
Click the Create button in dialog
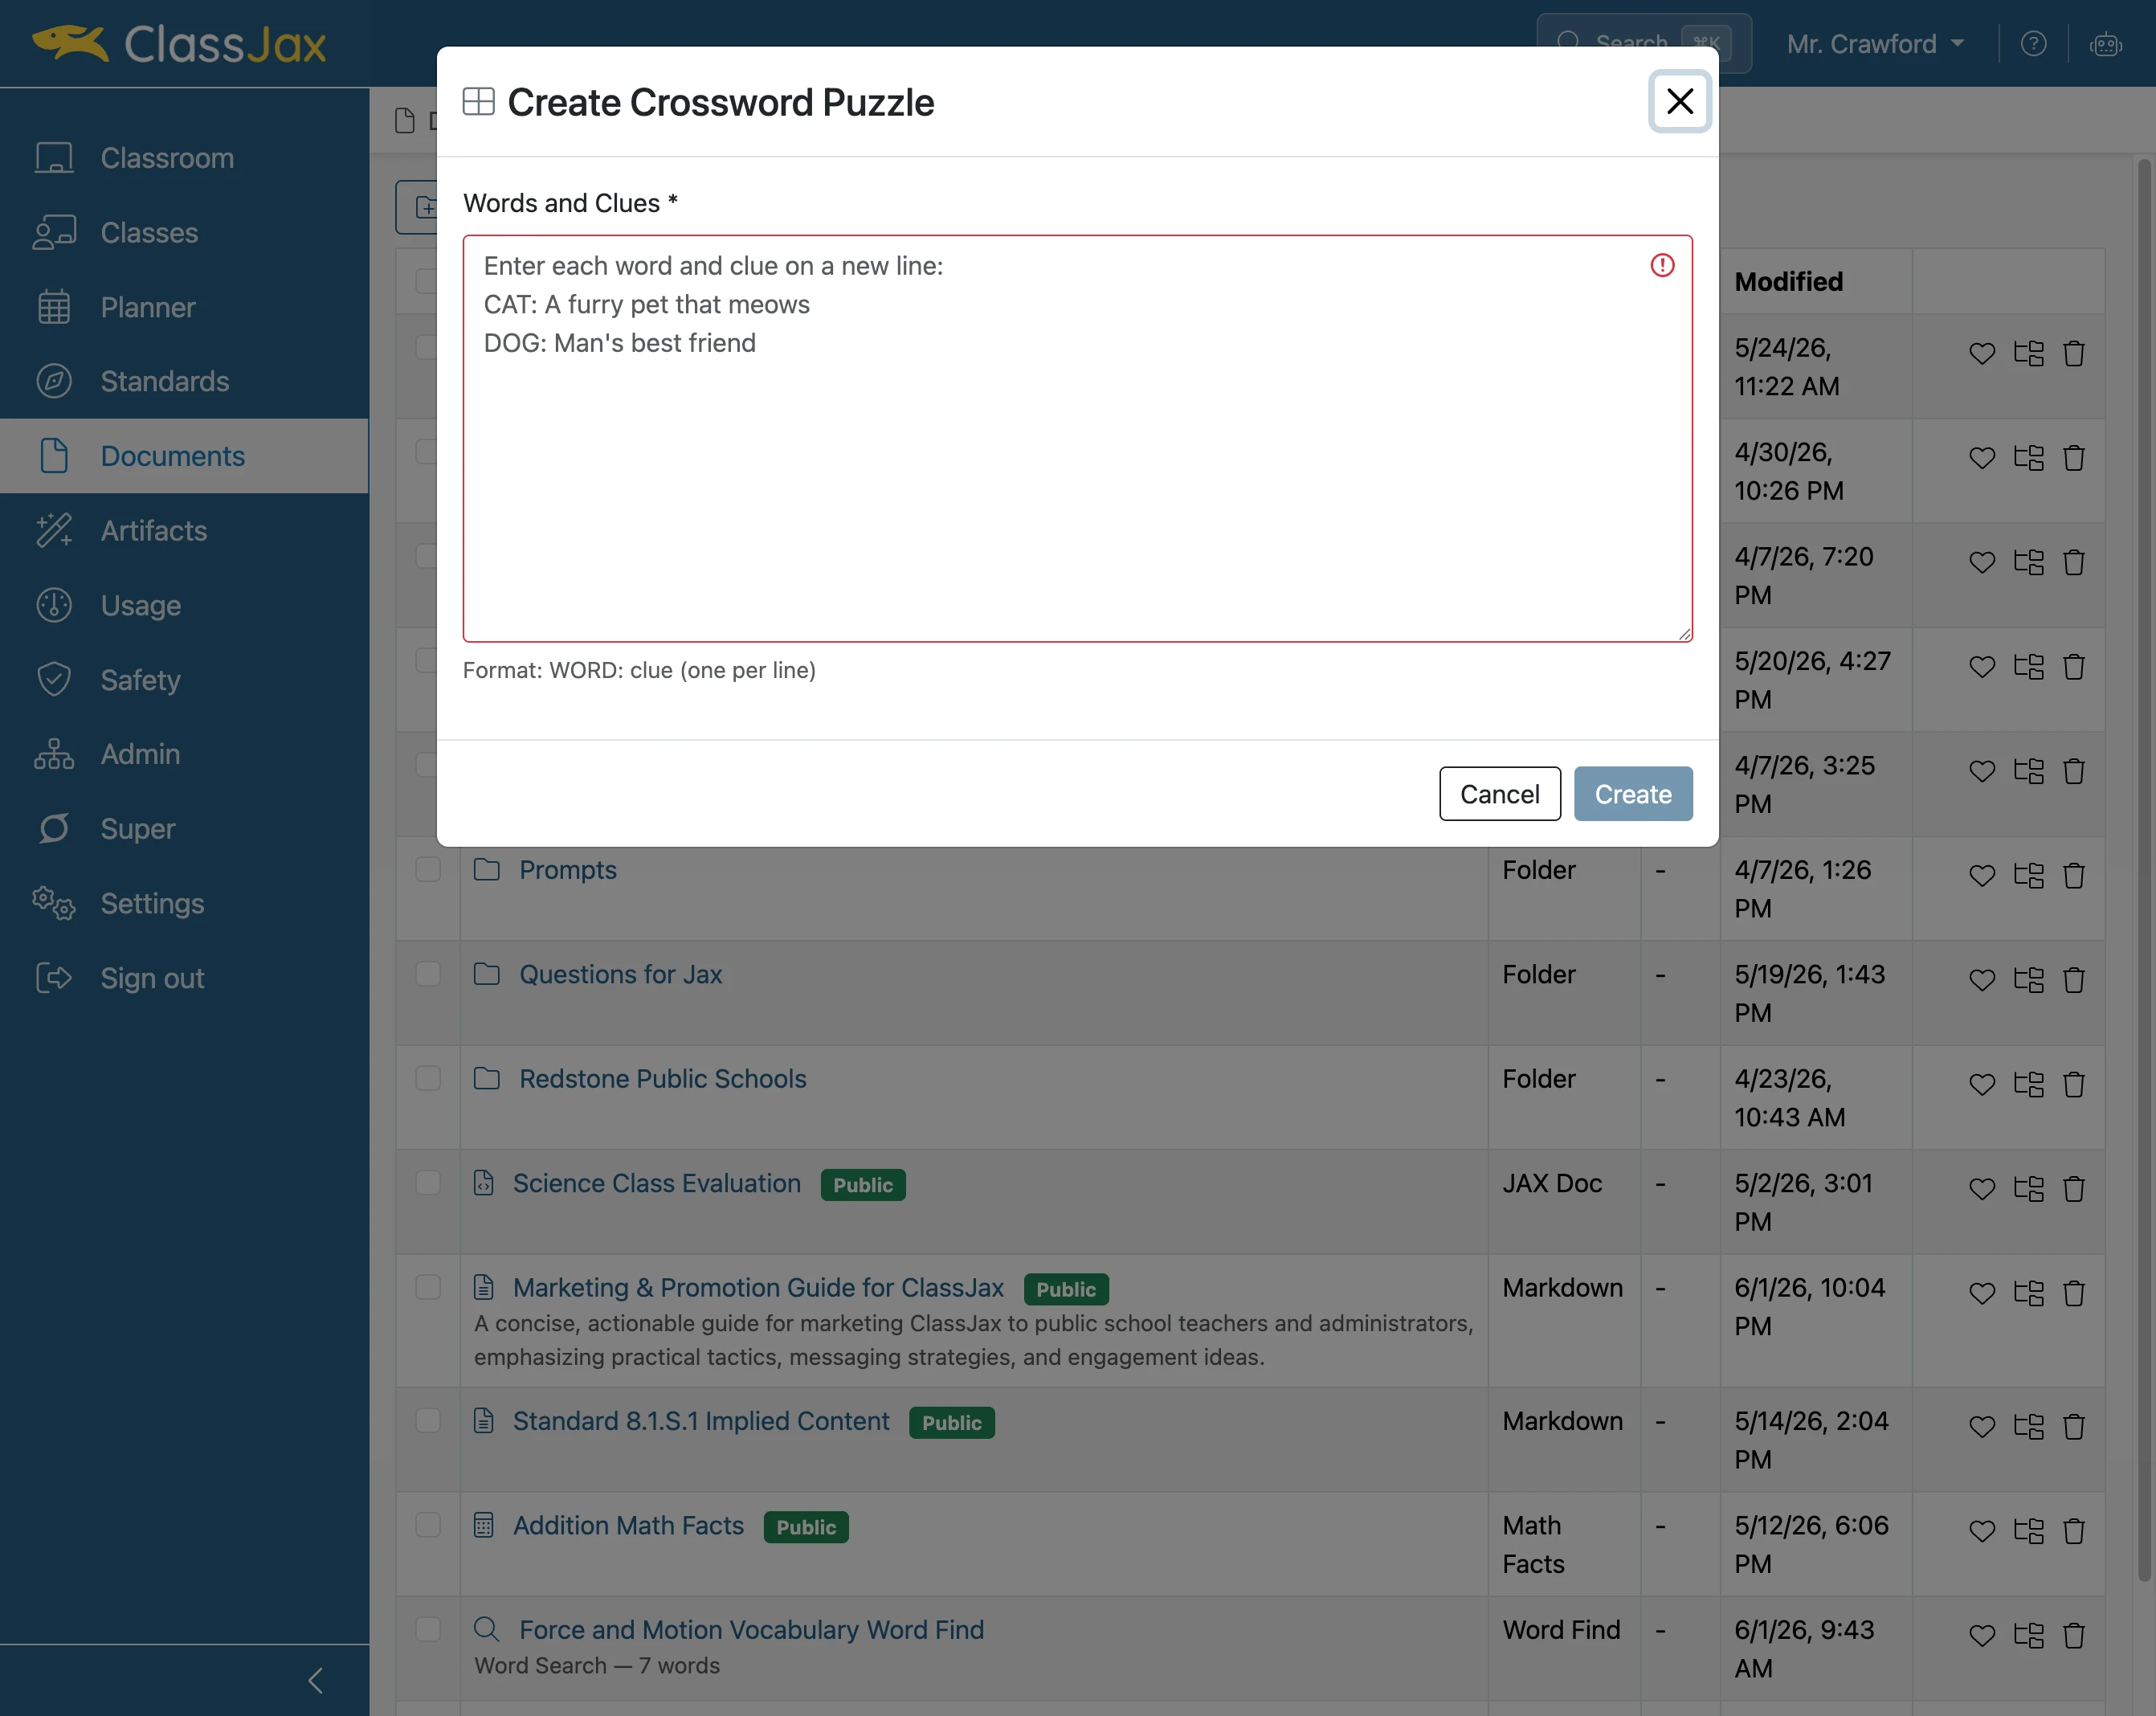click(x=1633, y=794)
